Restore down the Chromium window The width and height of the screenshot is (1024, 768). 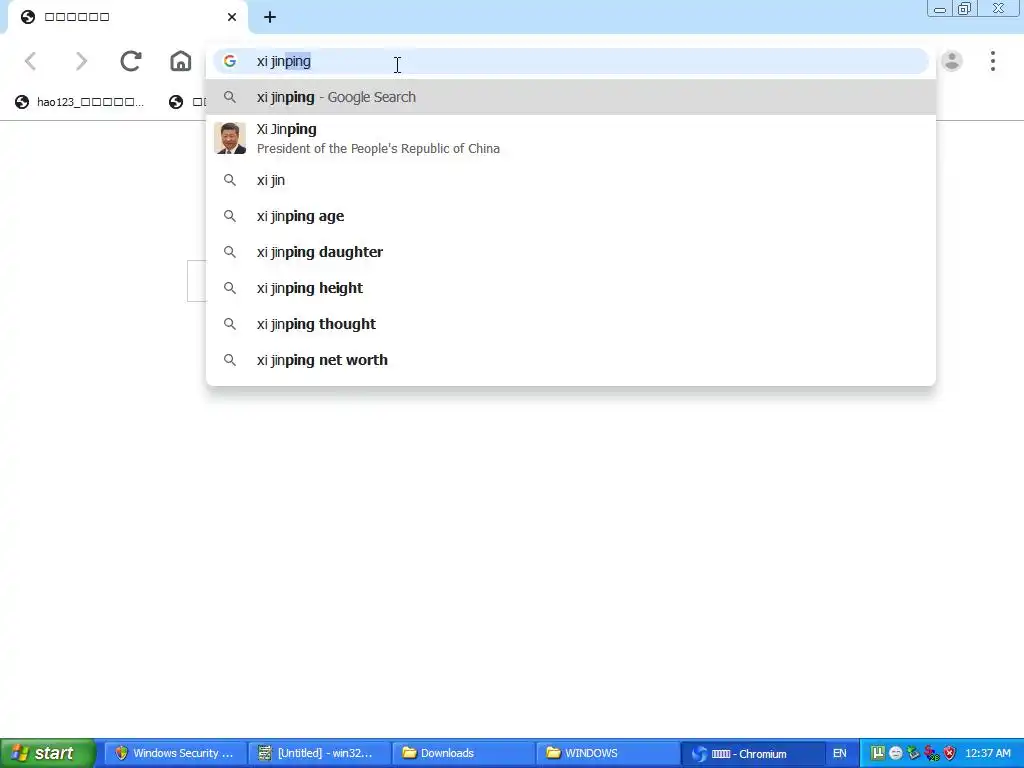coord(964,8)
